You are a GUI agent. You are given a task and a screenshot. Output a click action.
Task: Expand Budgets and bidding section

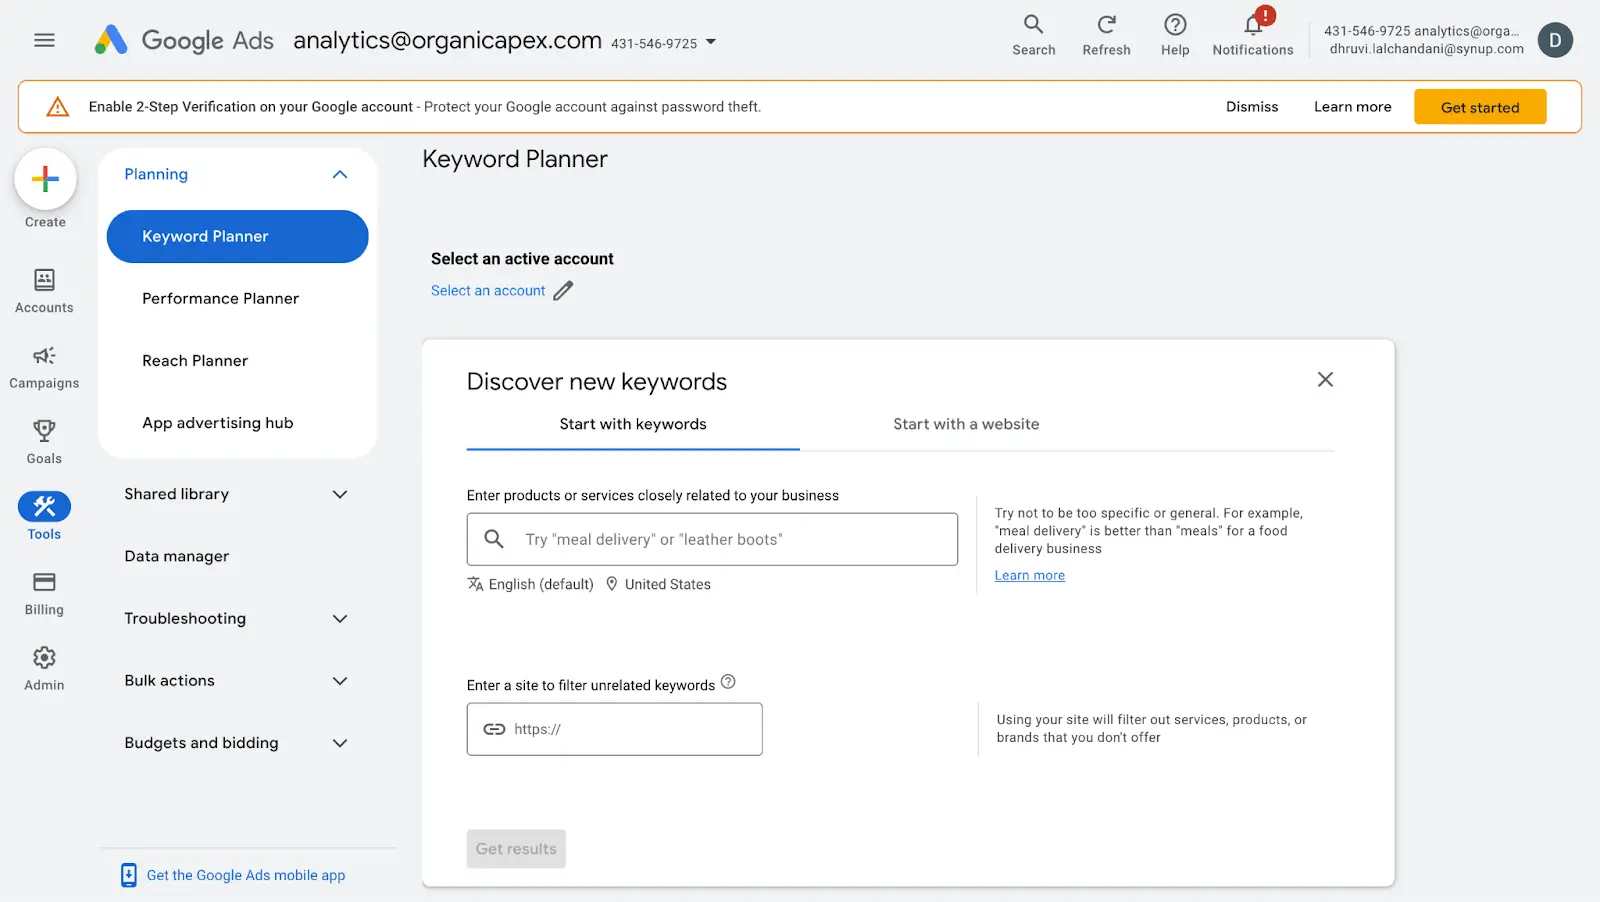point(340,743)
